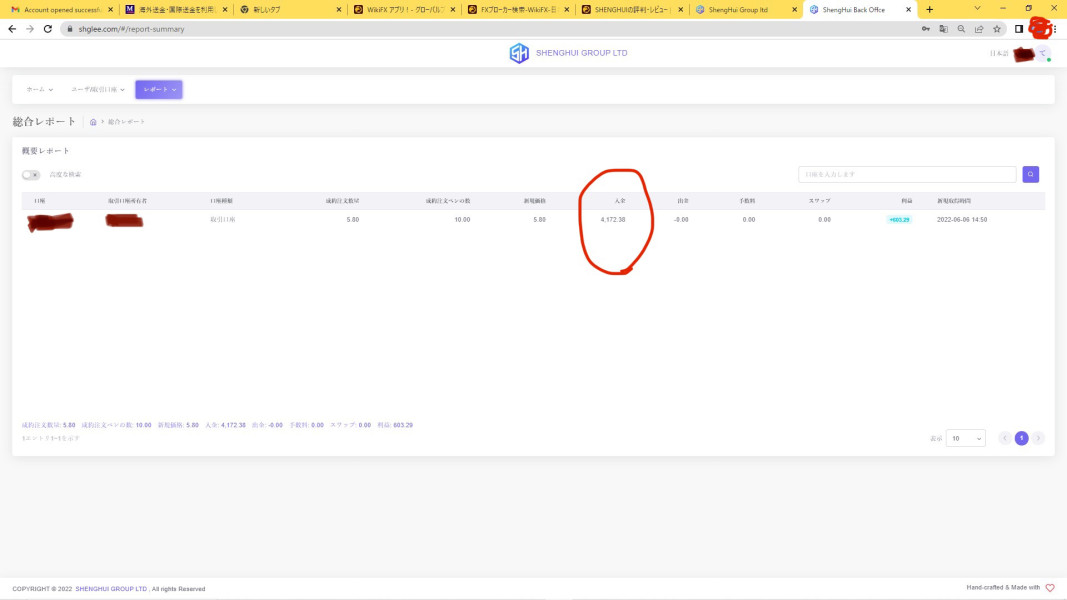Click the account number search field
Screen dimensions: 1067x600
coord(907,175)
